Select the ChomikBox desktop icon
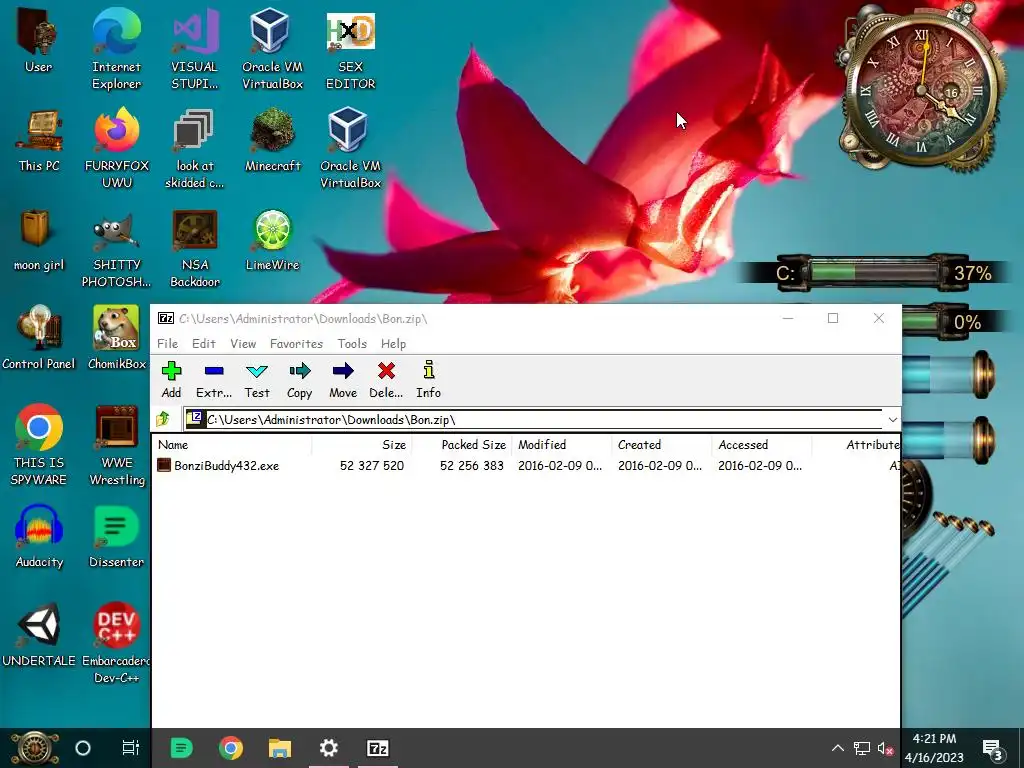The image size is (1024, 768). 117,338
